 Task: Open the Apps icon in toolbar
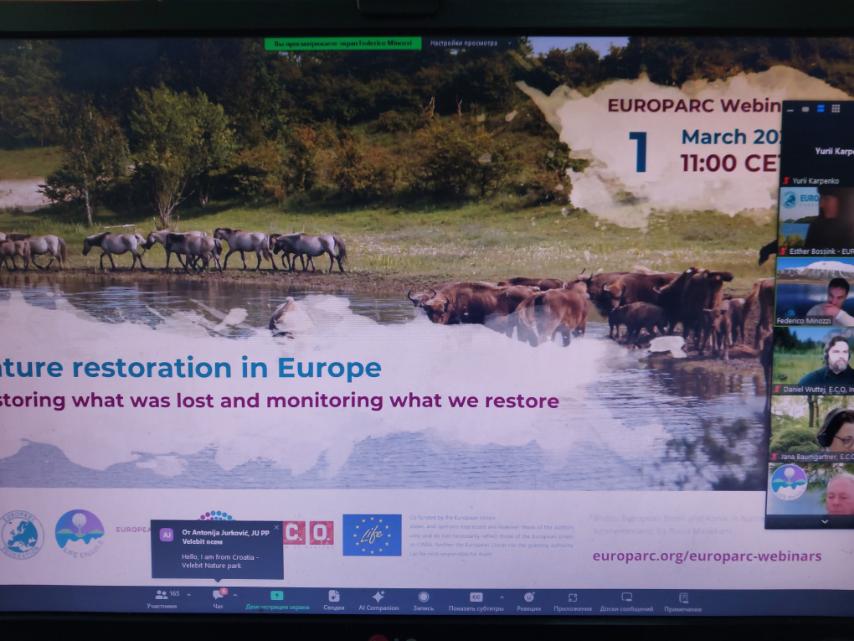coord(572,596)
